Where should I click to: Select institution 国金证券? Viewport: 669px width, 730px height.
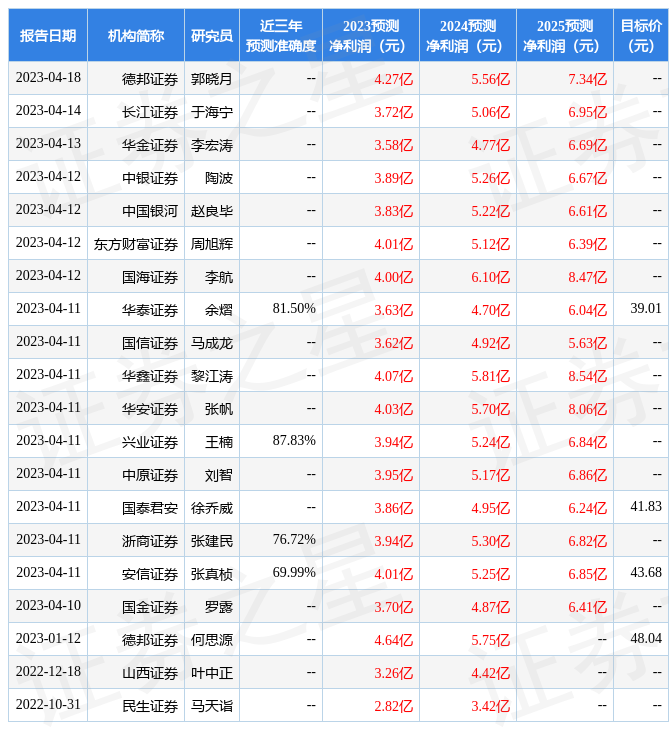pyautogui.click(x=150, y=608)
